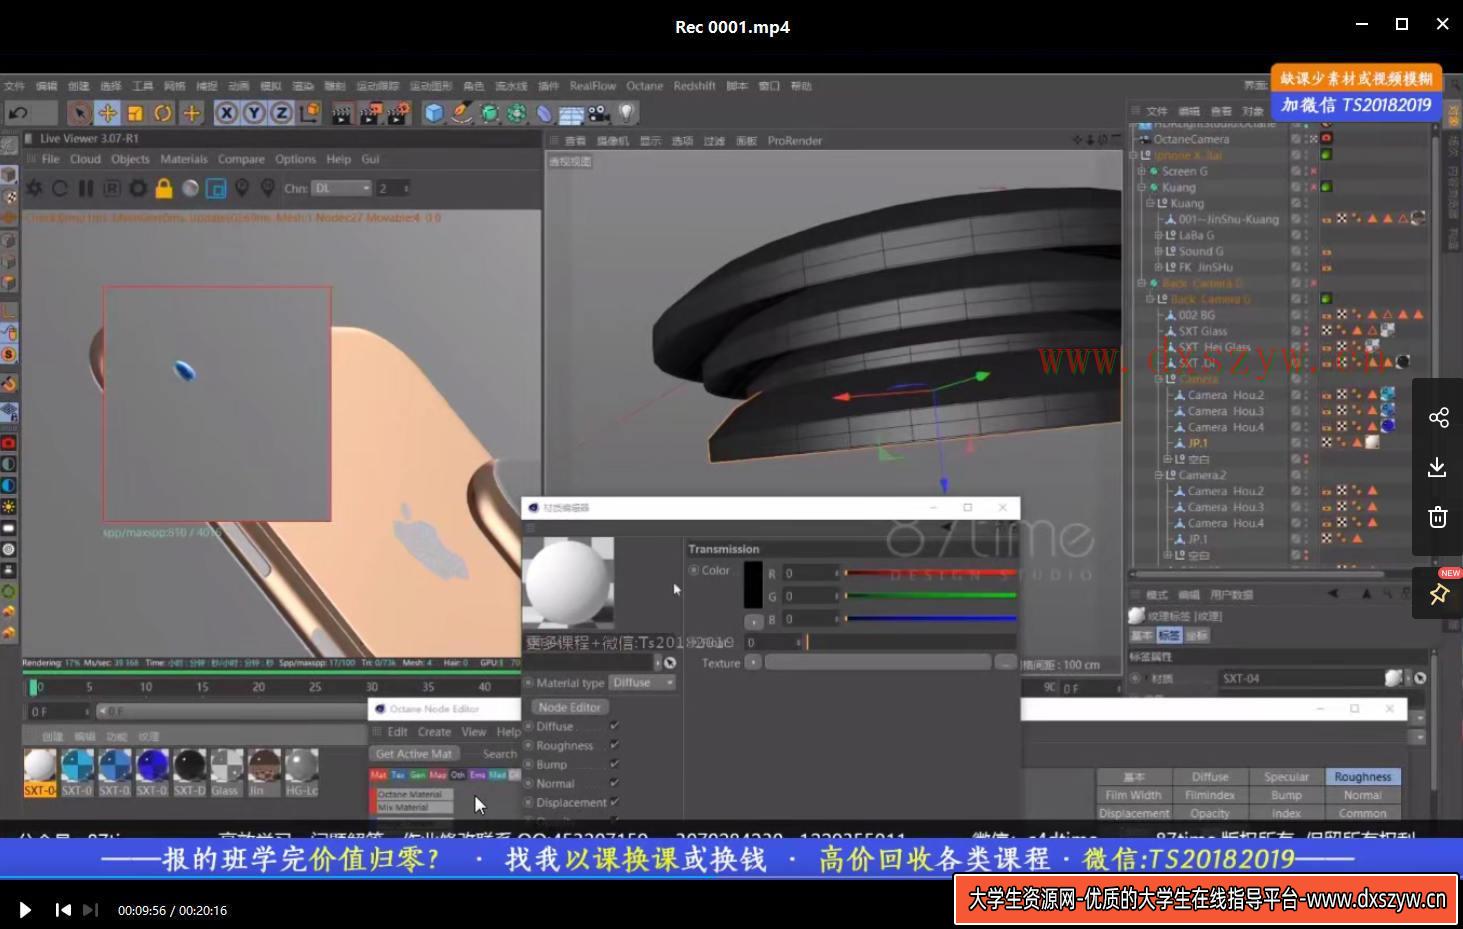Collapse the Camera.2 group
Image resolution: width=1463 pixels, height=929 pixels.
click(x=1158, y=475)
